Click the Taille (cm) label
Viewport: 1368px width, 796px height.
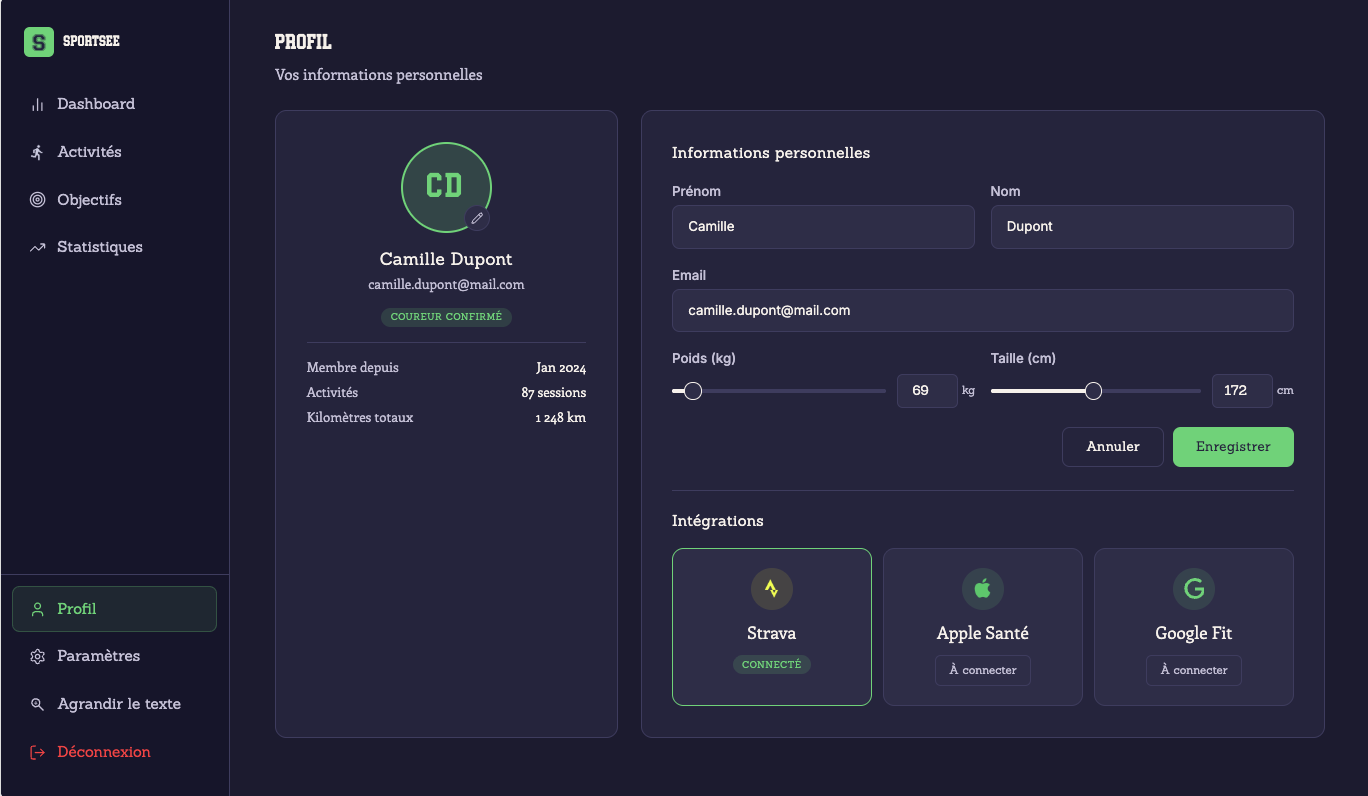pos(1023,358)
